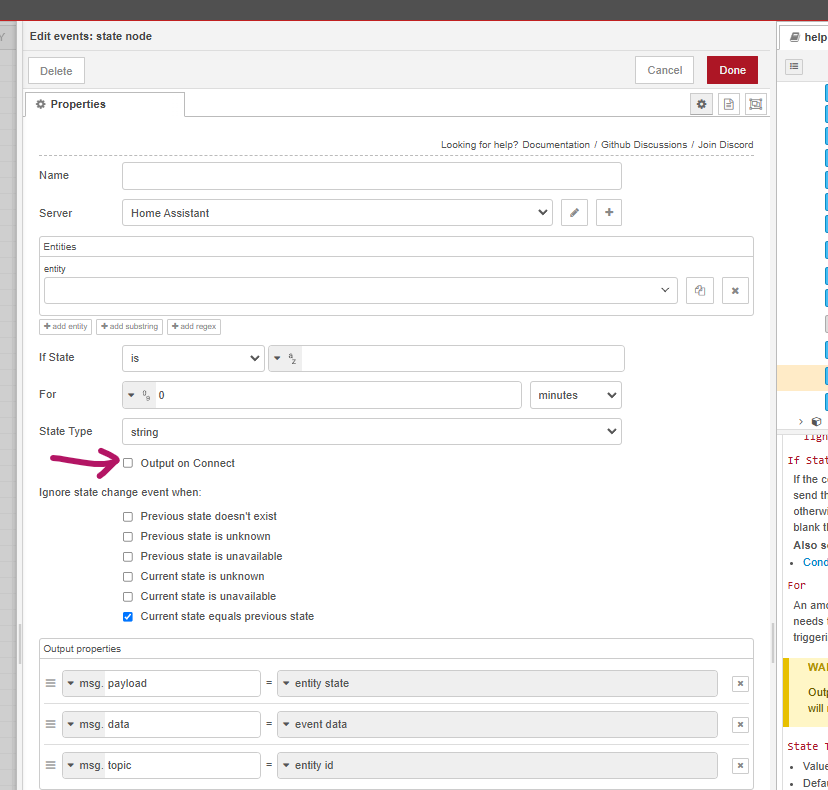Click the gear node properties icon
The width and height of the screenshot is (828, 790).
pos(702,104)
